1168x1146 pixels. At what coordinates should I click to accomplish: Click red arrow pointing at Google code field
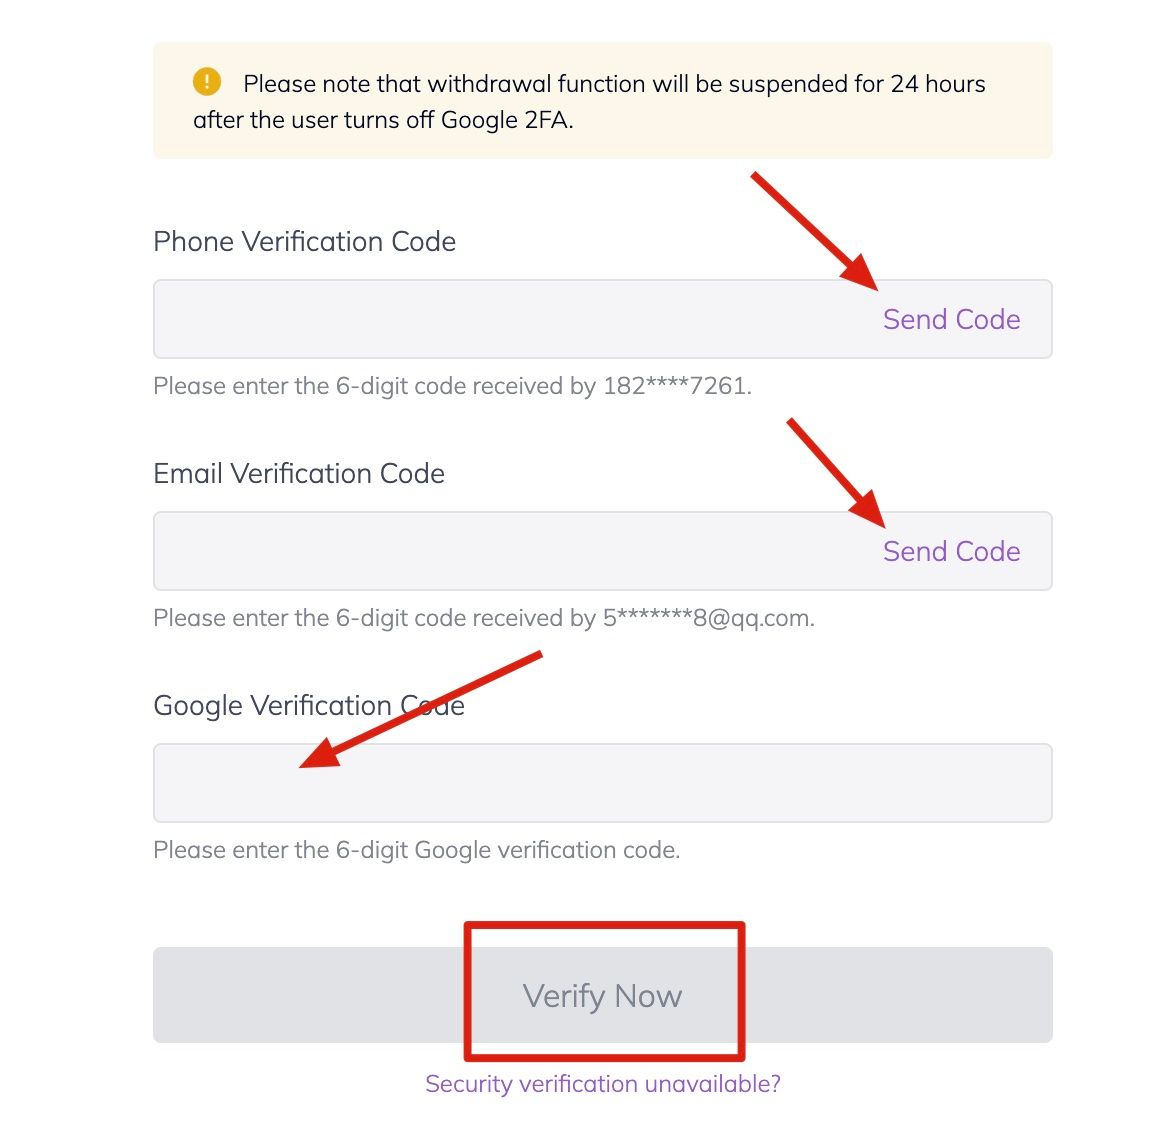coord(420,710)
